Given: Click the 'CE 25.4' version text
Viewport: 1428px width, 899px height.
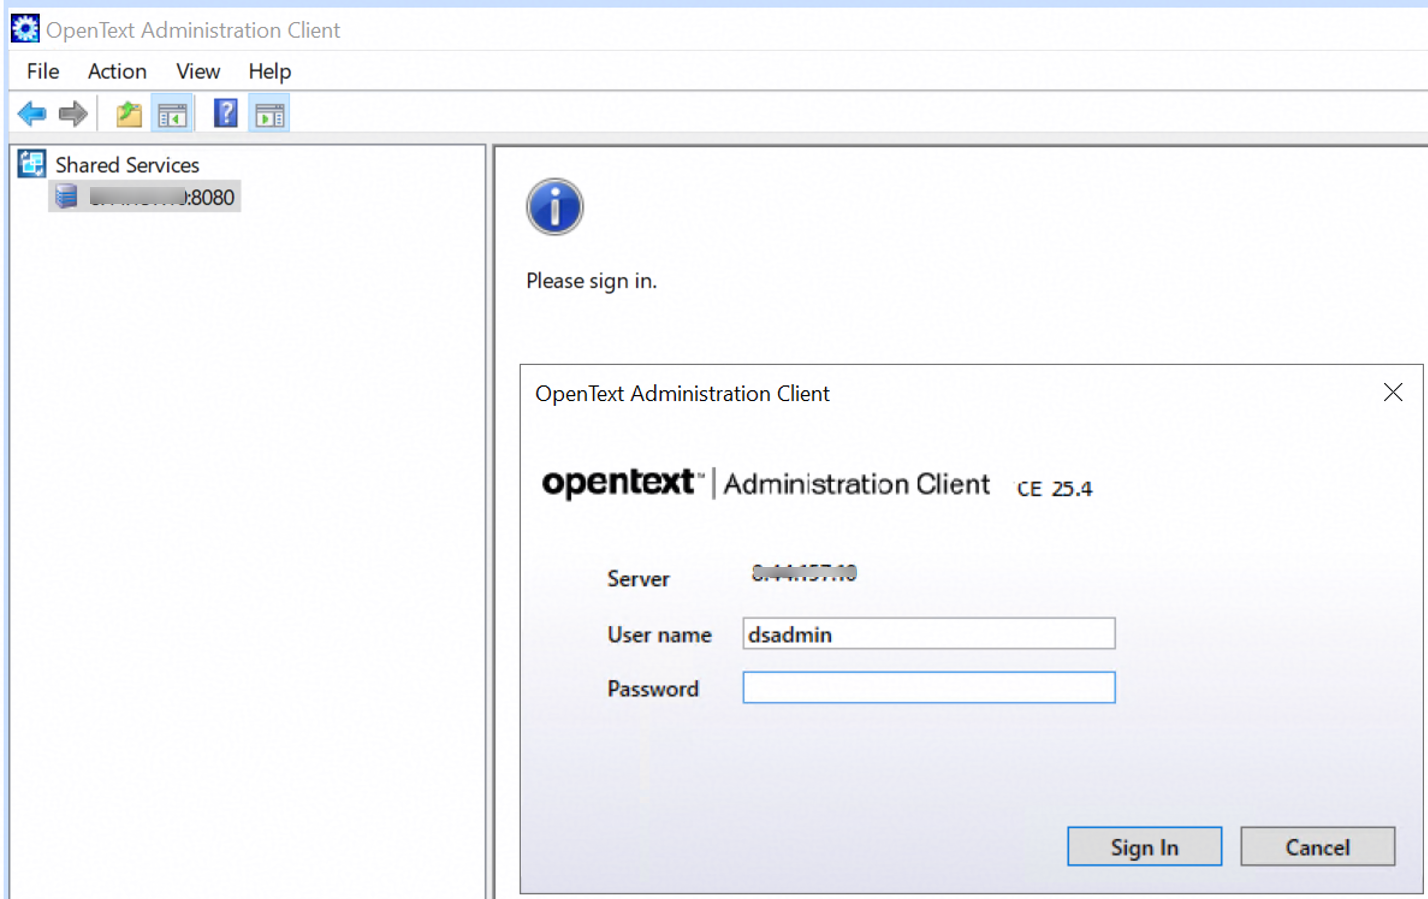Looking at the screenshot, I should tap(1054, 488).
